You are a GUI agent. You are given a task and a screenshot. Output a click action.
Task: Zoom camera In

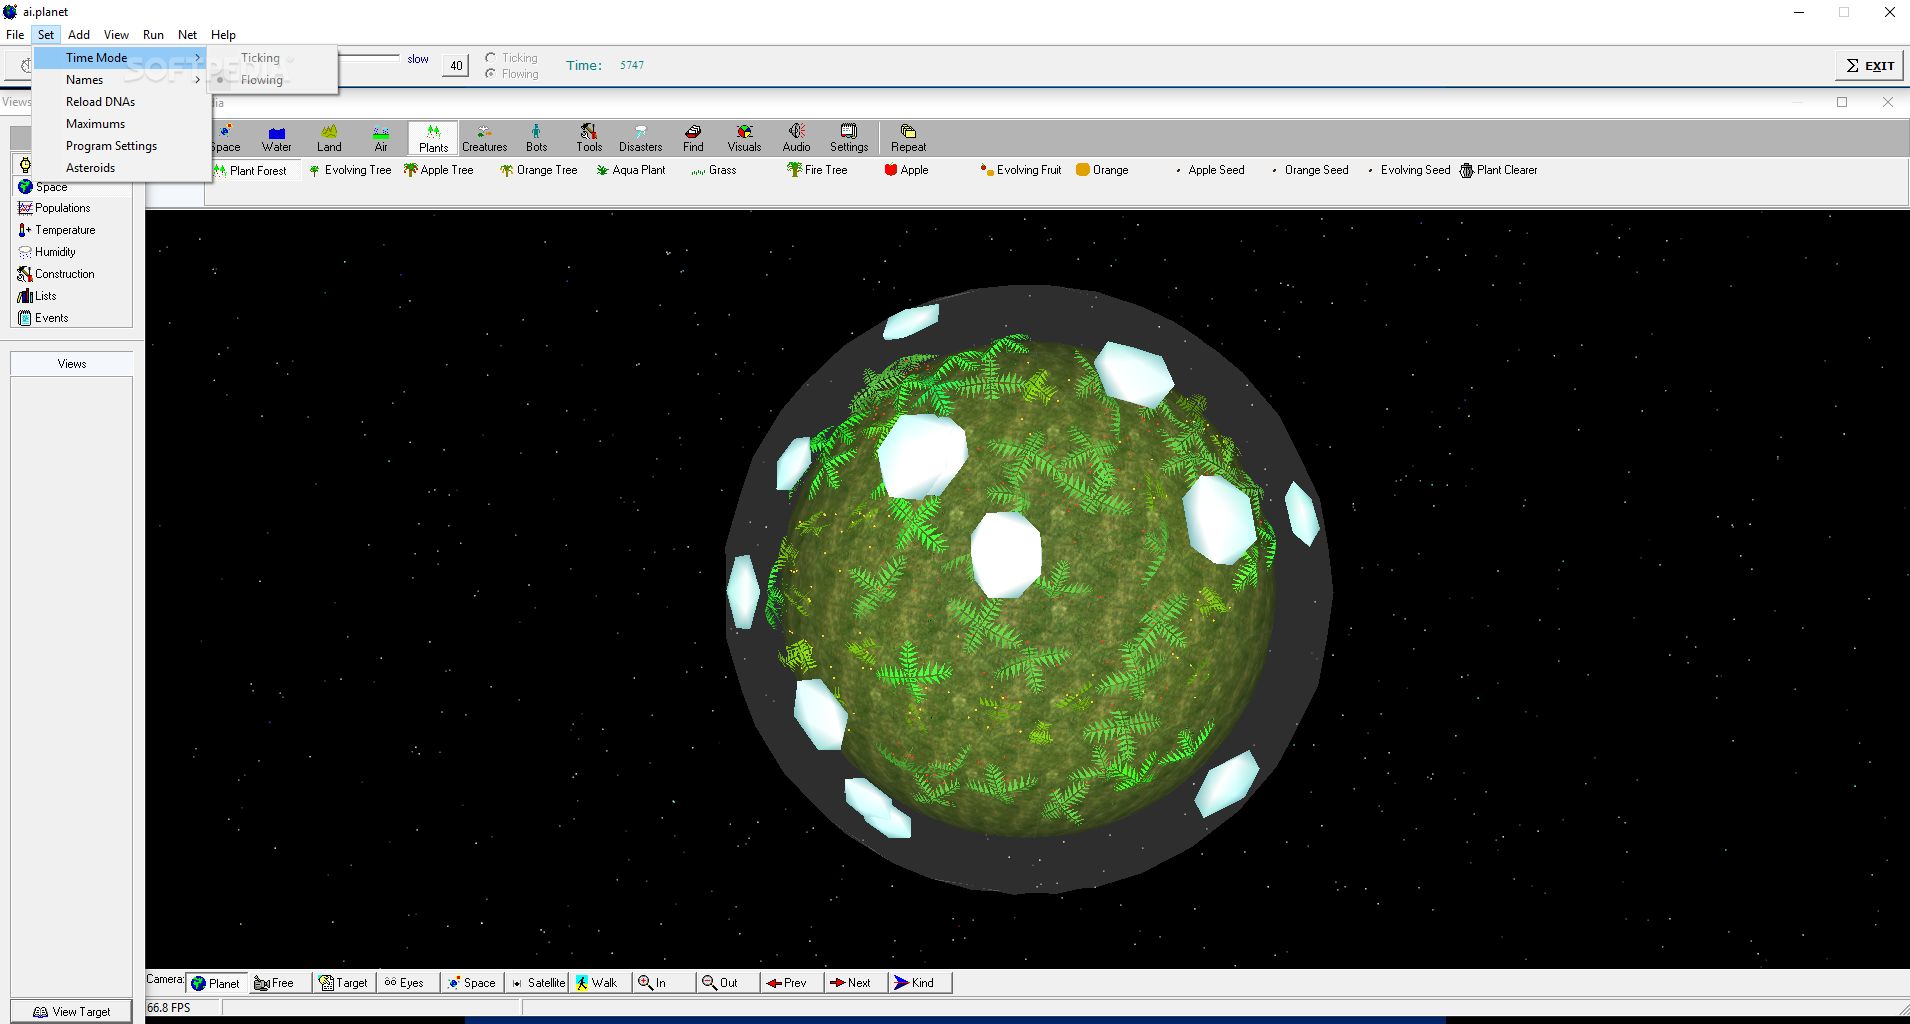(x=664, y=983)
